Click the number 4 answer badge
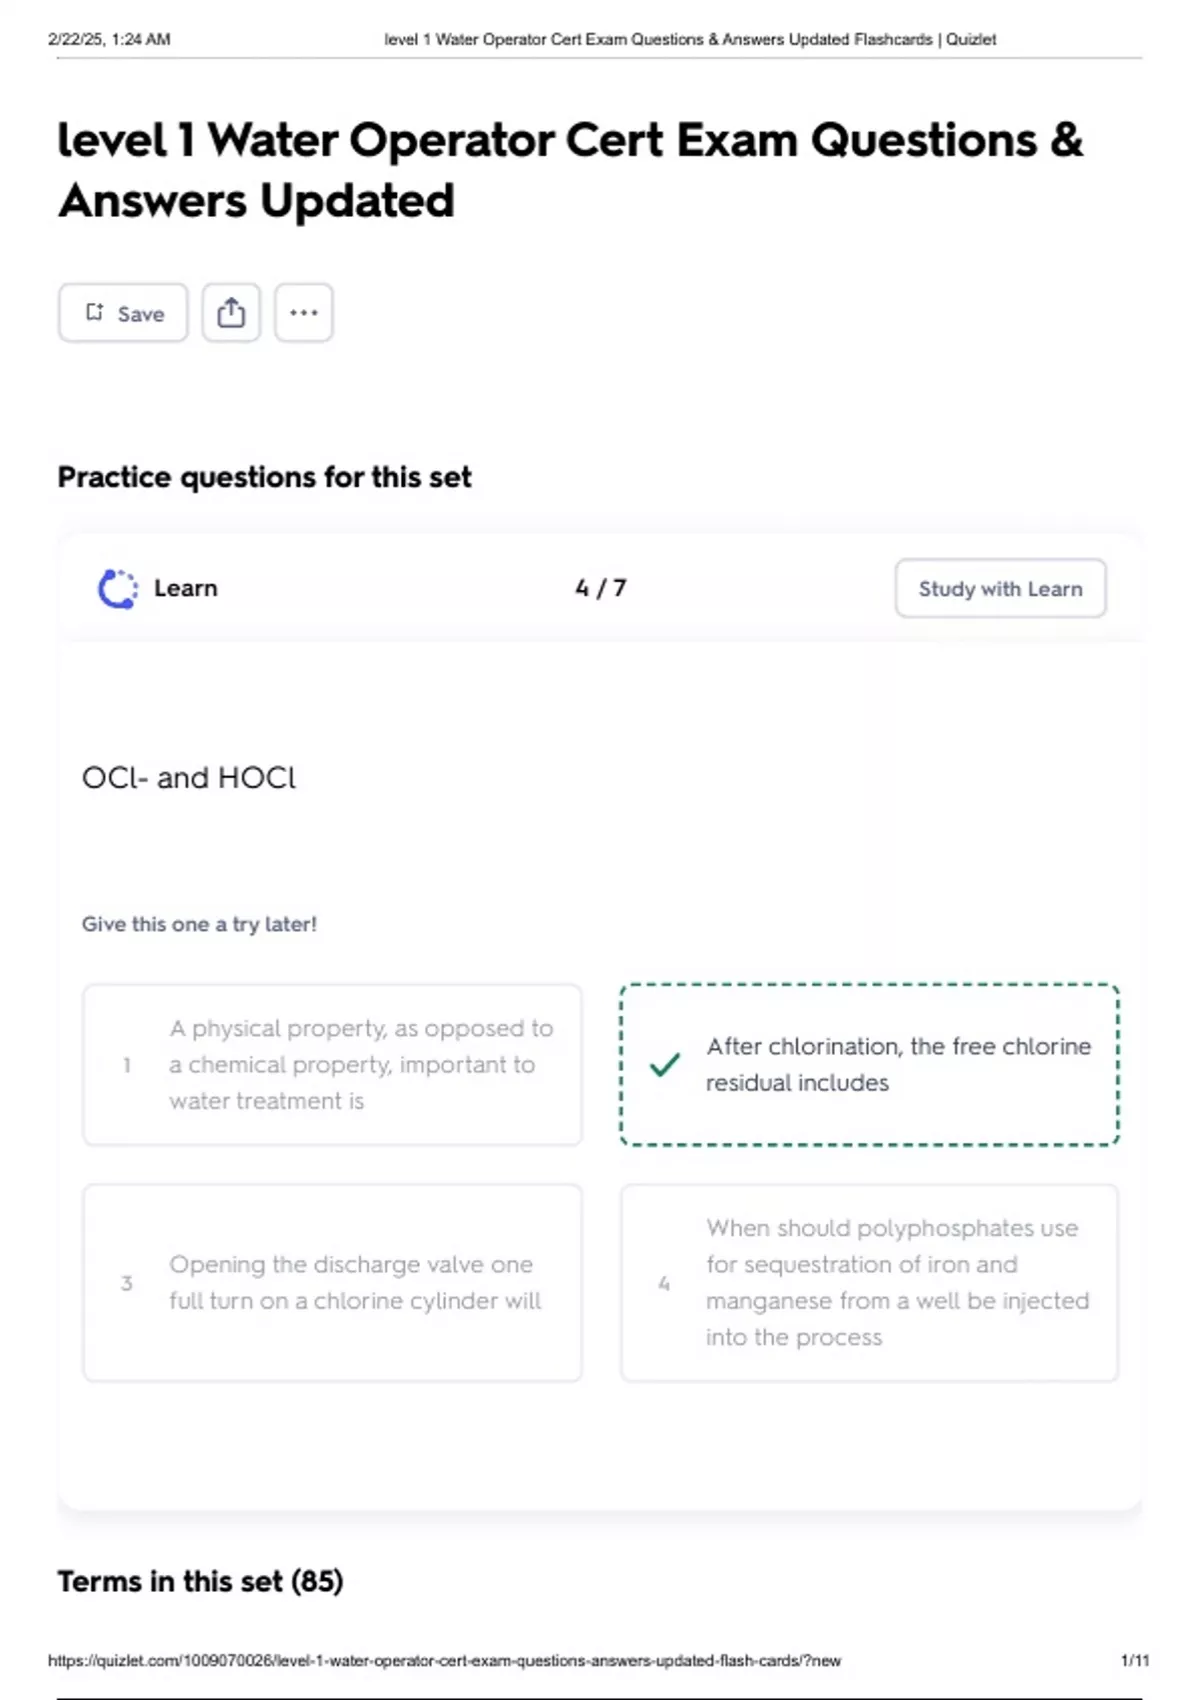Viewport: 1200px width, 1700px height. click(x=664, y=1283)
